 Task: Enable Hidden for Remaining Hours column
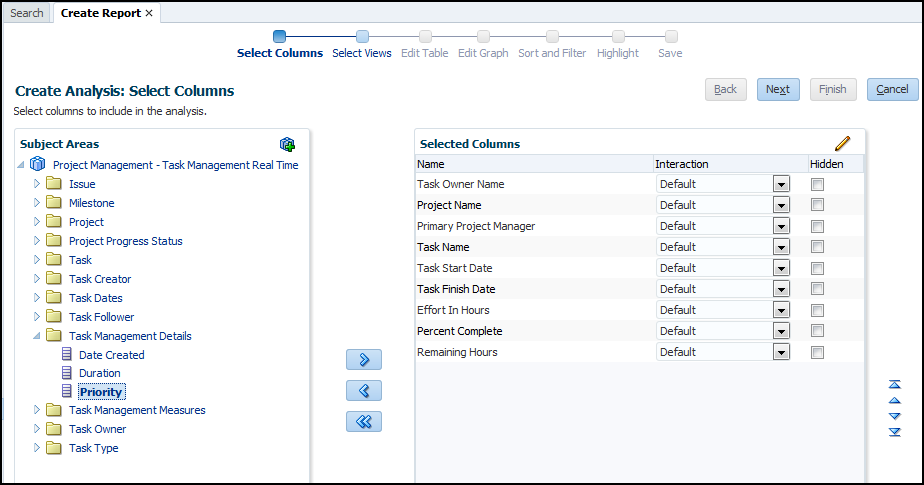click(x=817, y=352)
